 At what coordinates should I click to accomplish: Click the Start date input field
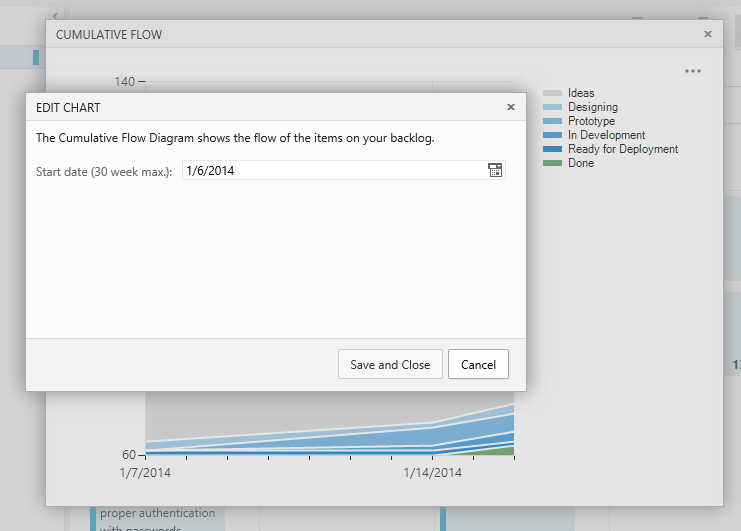(344, 170)
